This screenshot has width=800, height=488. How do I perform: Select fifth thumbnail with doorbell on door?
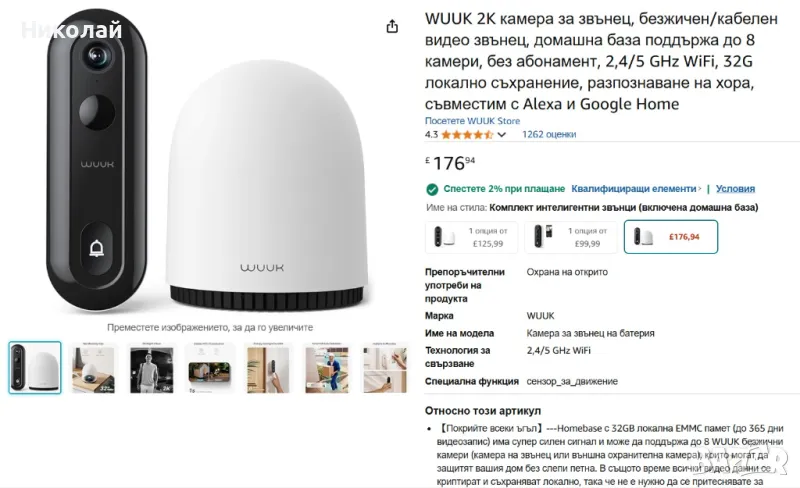tap(268, 369)
